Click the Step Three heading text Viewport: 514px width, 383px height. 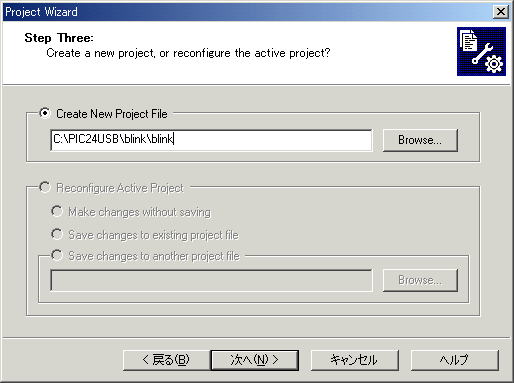59,38
